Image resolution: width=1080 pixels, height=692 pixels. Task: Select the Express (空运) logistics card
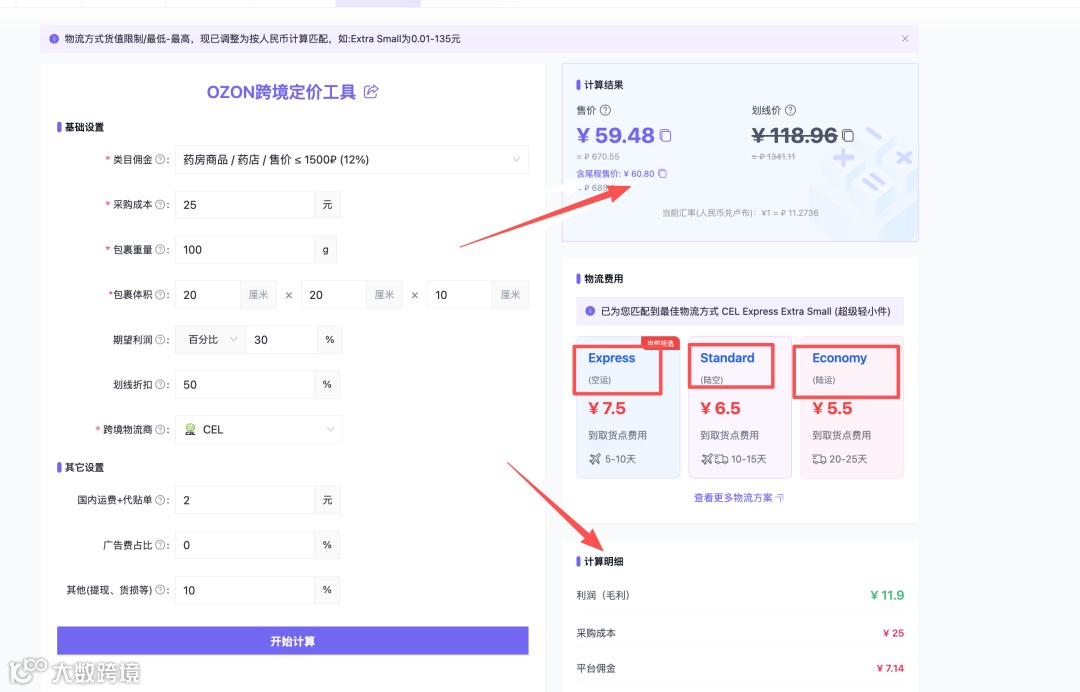click(628, 408)
